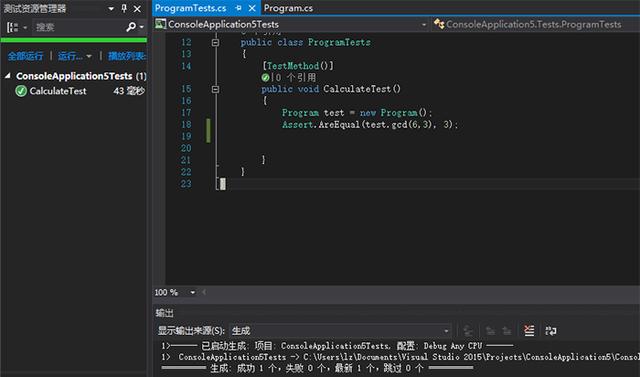Screen dimensions: 640x377
Task: Click Run All tests link
Action: pos(25,56)
